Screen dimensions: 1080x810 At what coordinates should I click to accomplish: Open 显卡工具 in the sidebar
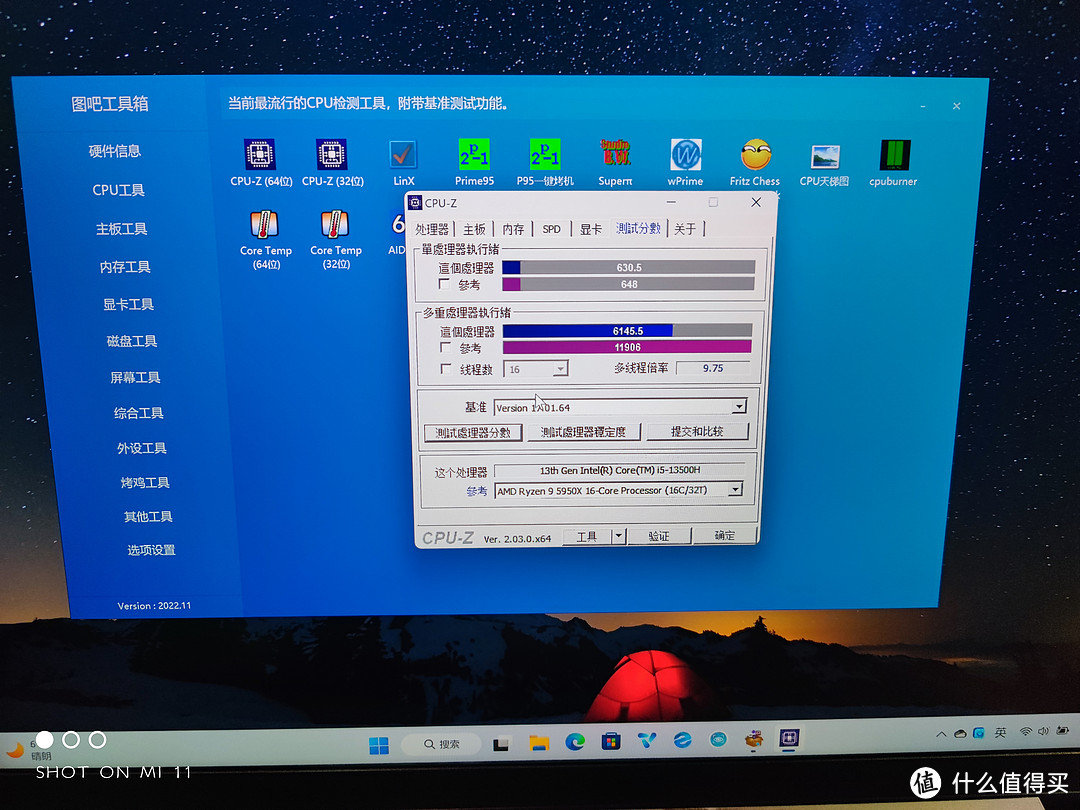pos(129,304)
